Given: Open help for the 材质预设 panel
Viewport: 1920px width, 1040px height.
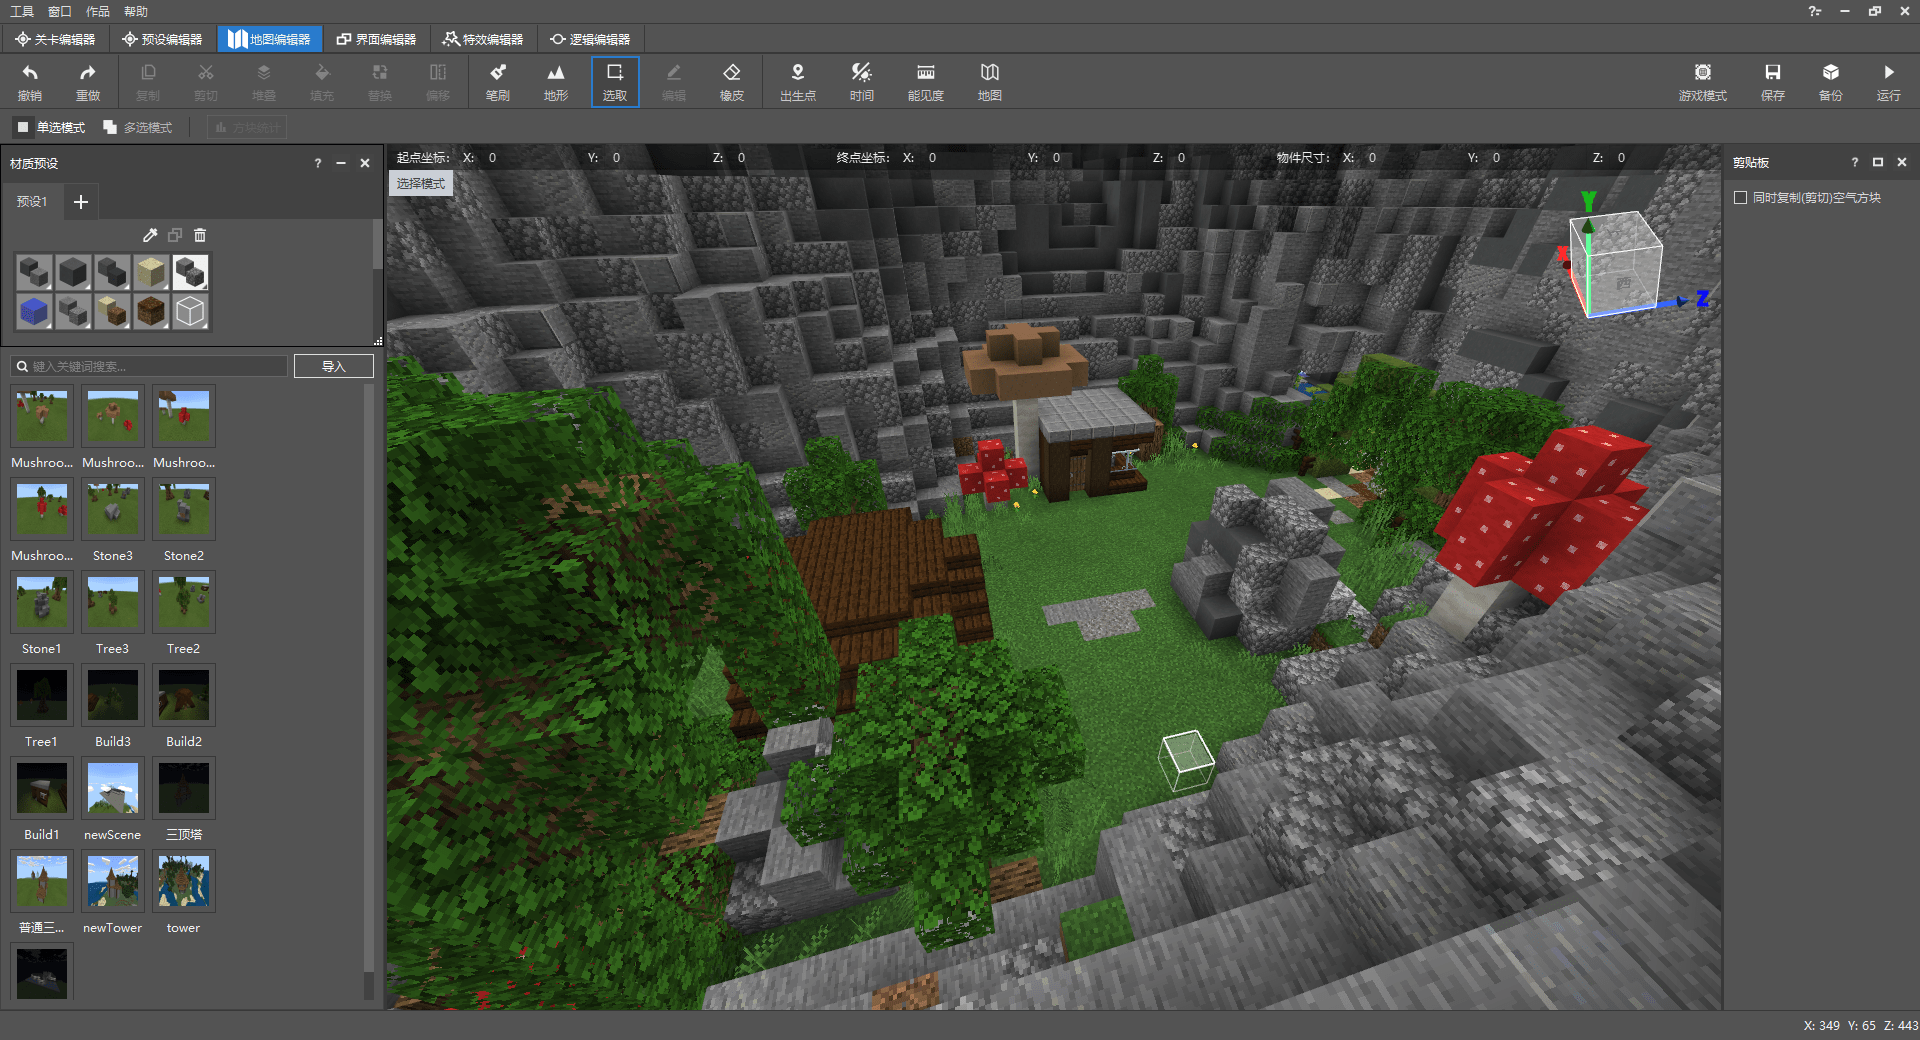Looking at the screenshot, I should [x=318, y=163].
